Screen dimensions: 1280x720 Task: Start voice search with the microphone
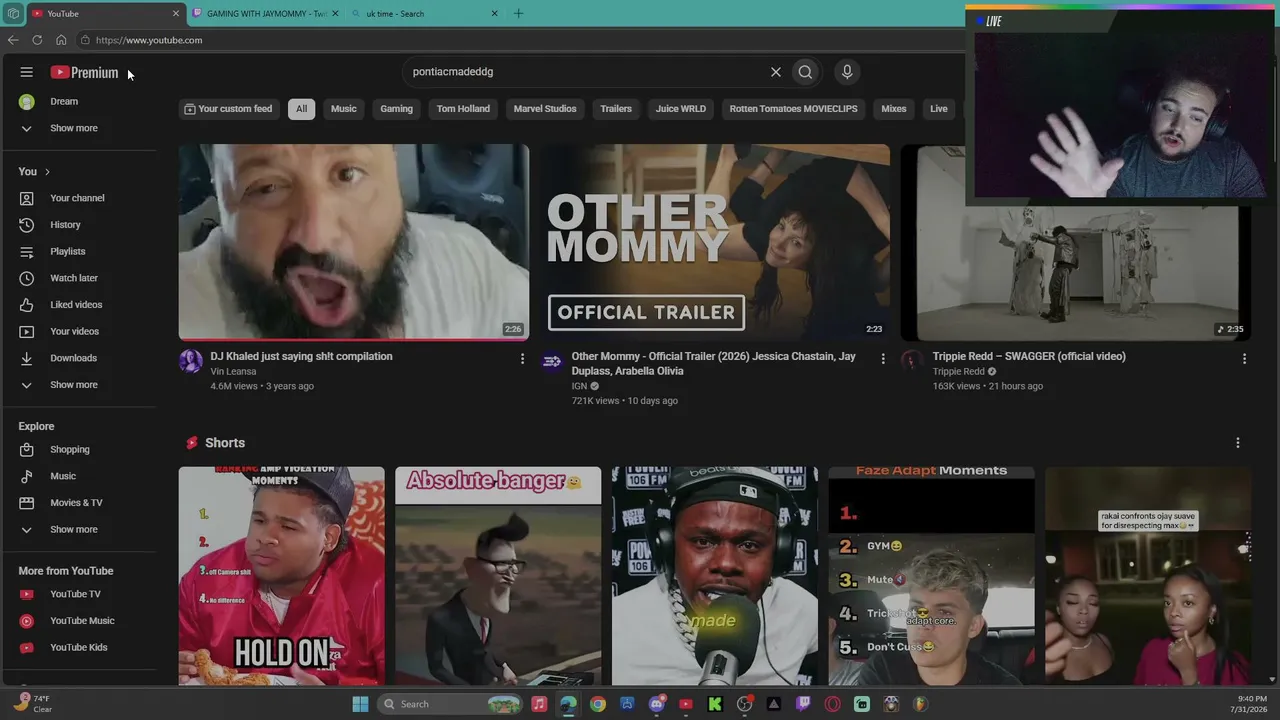coord(847,72)
